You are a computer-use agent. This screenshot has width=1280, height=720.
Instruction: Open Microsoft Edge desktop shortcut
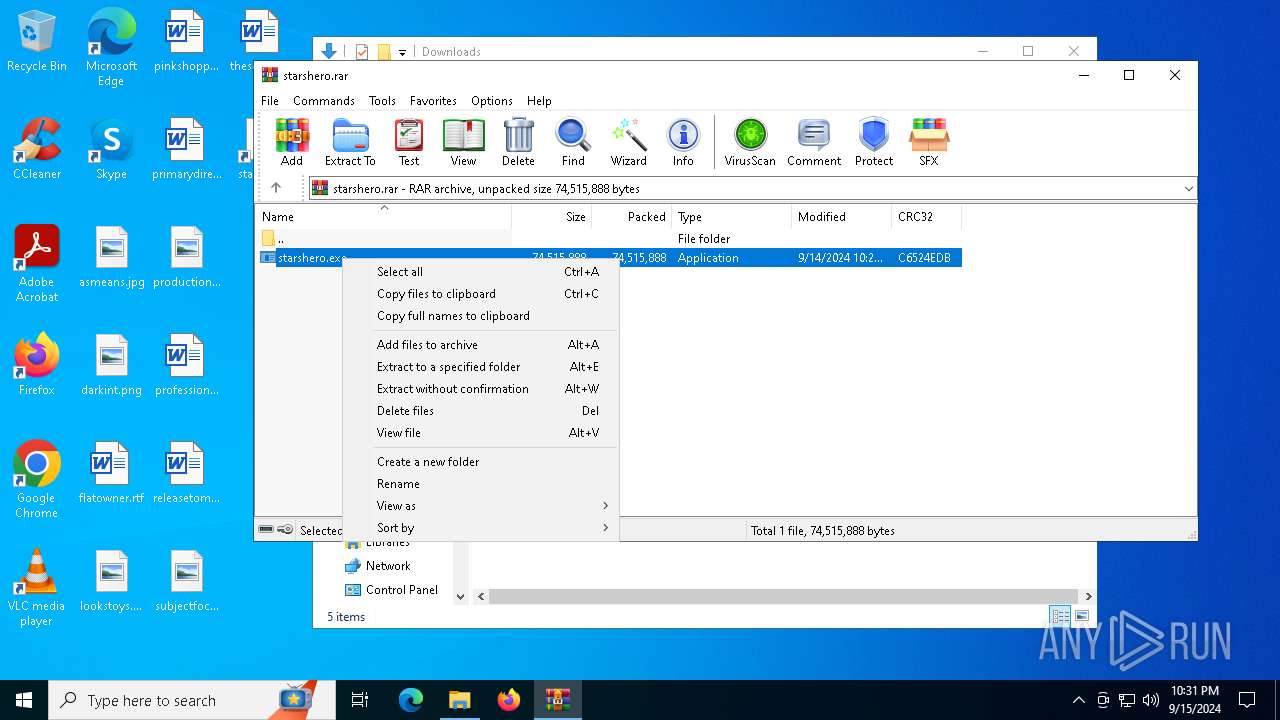coord(111,49)
